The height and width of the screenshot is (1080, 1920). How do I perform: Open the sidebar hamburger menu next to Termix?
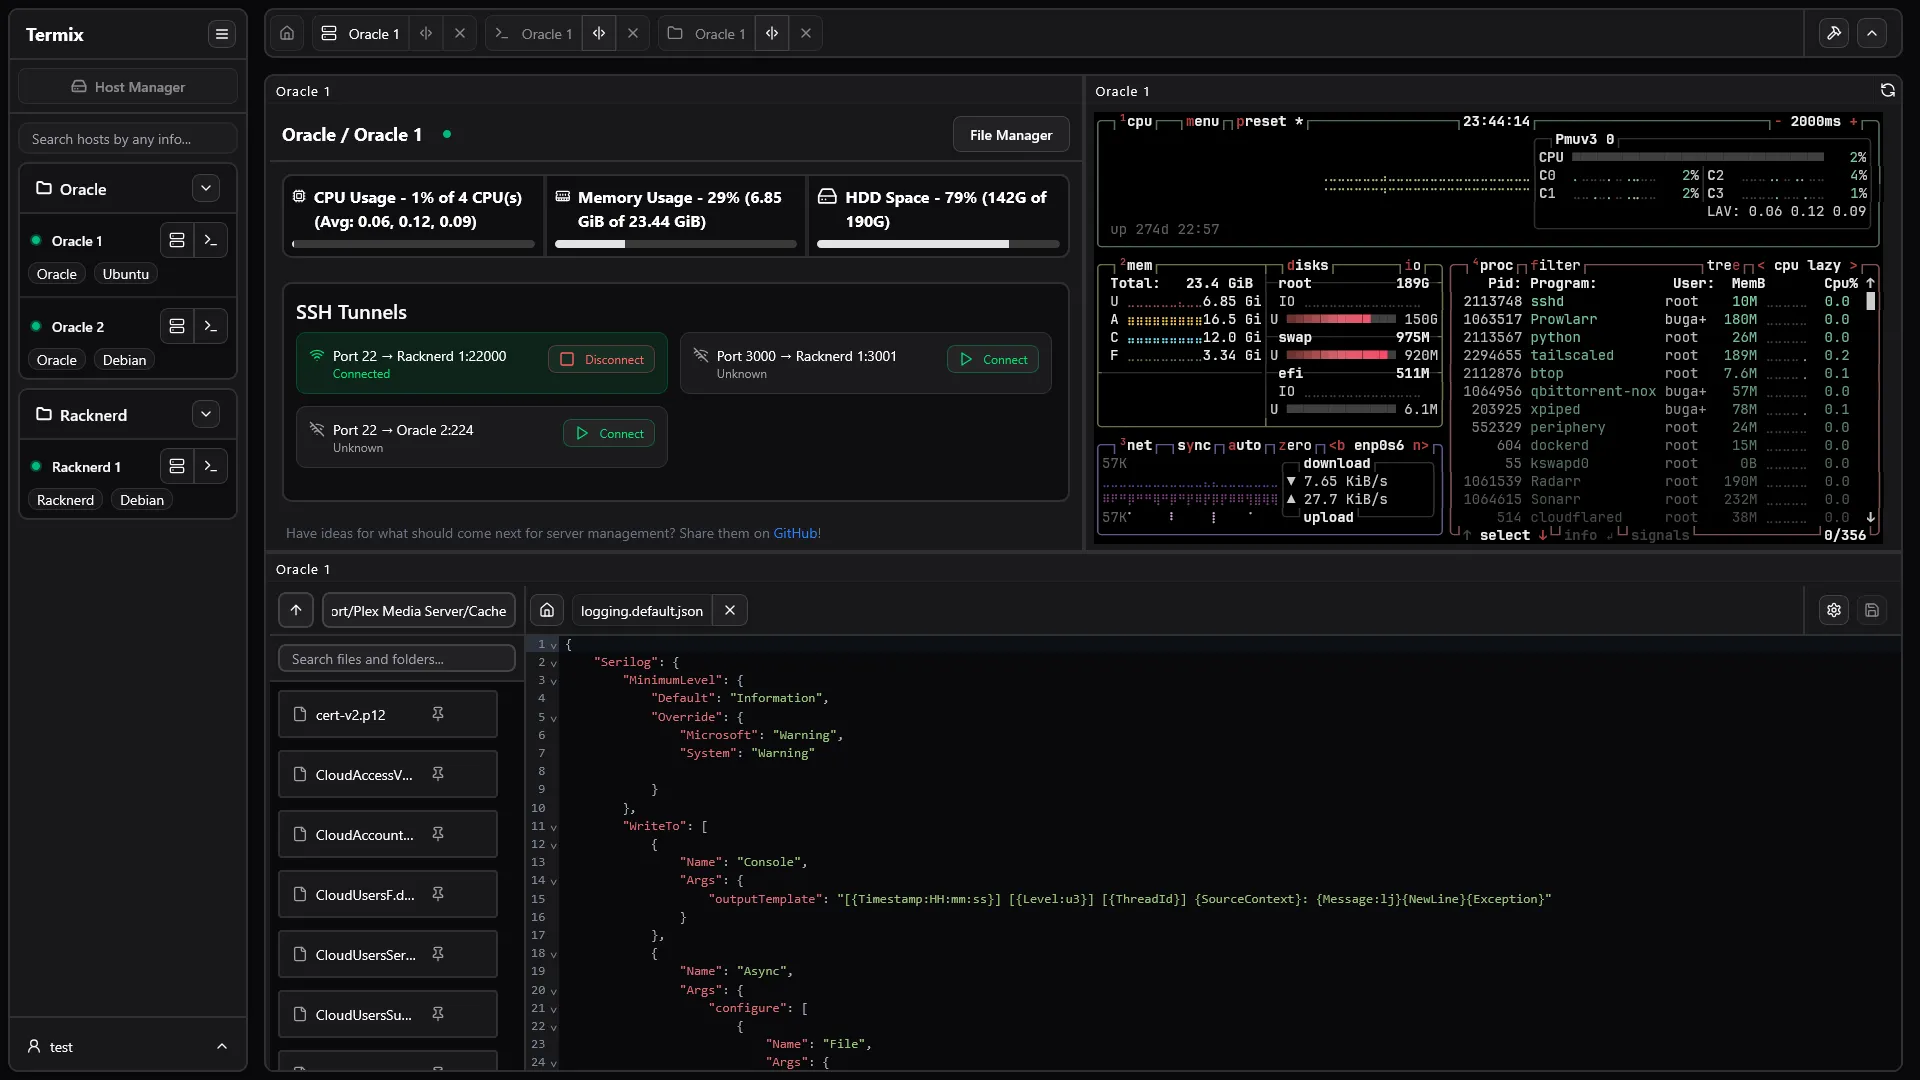pos(222,34)
